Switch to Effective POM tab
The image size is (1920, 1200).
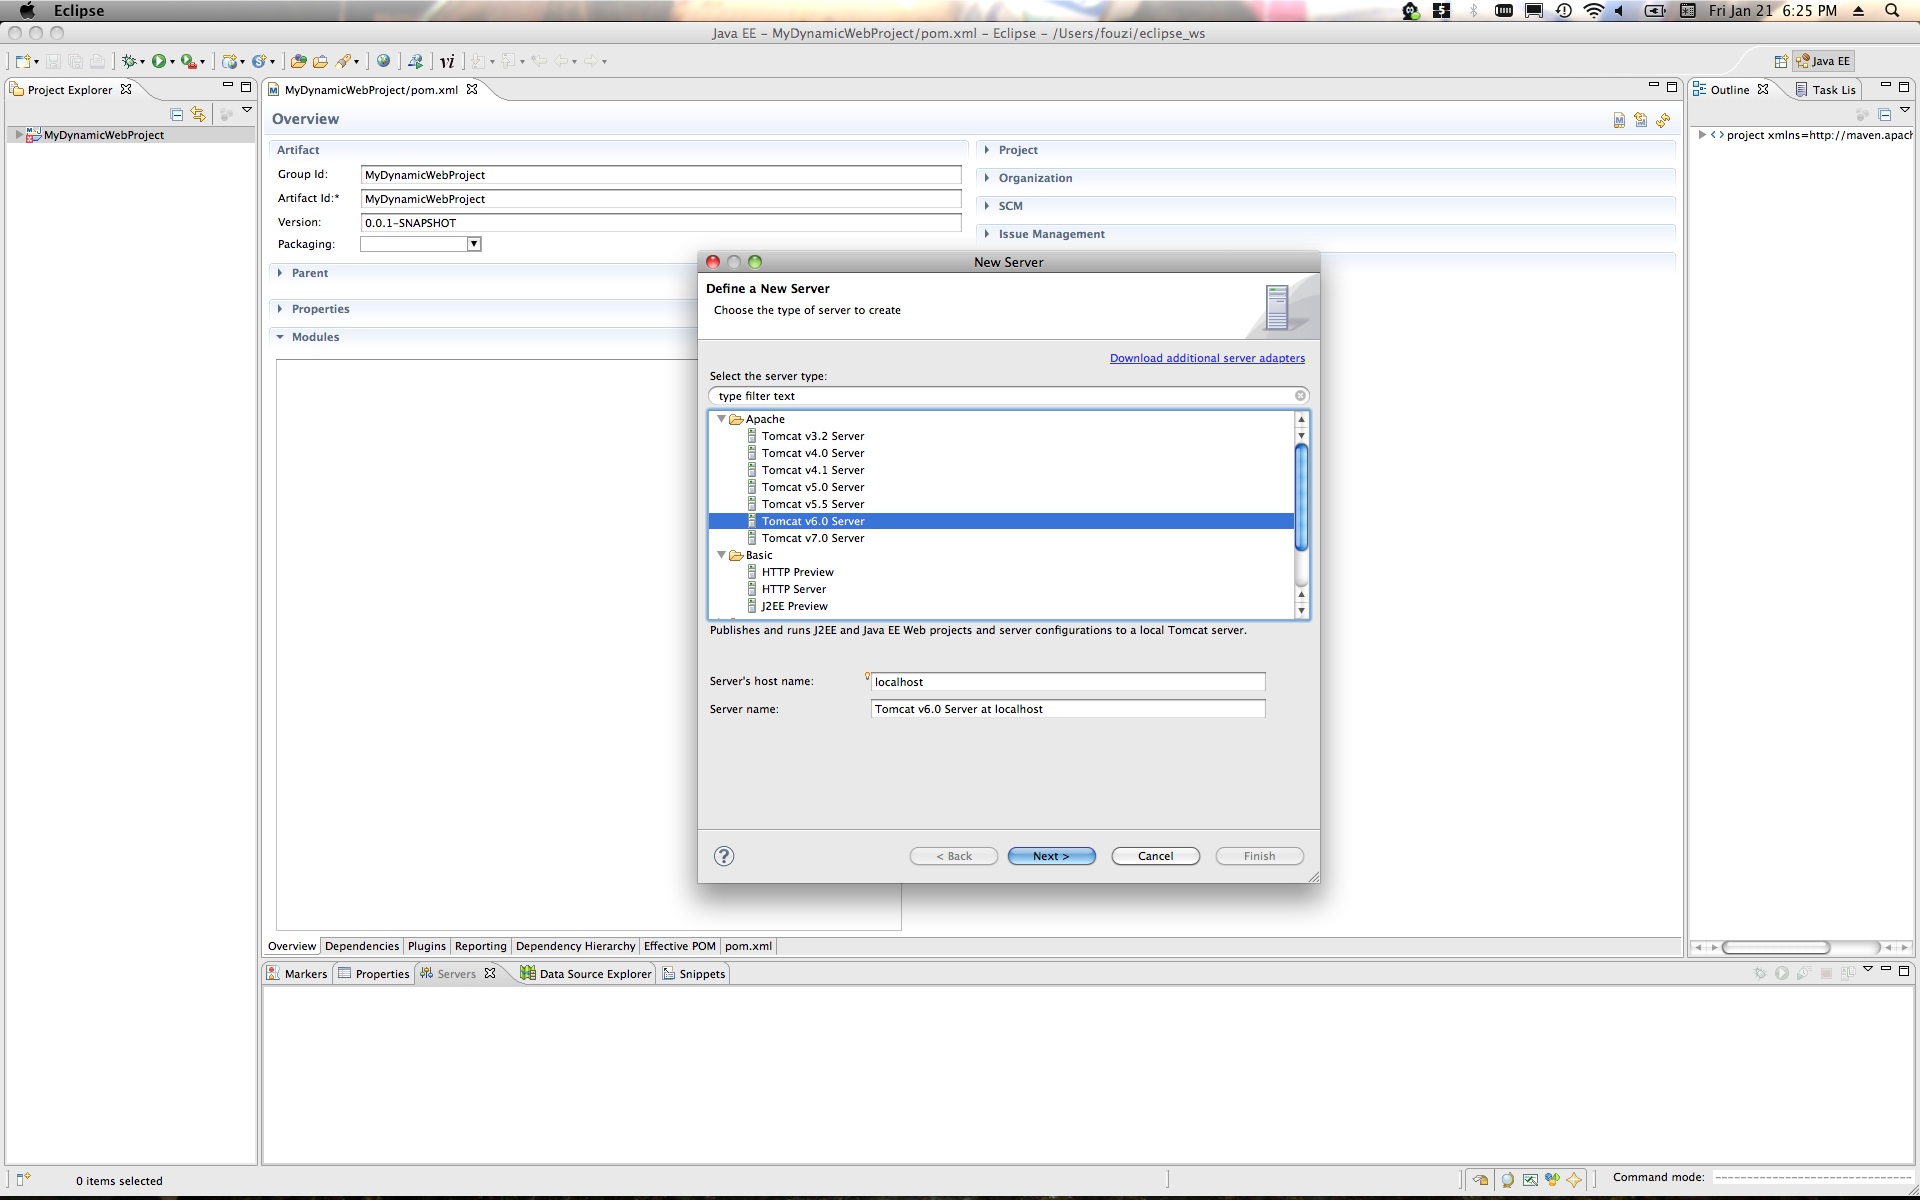coord(680,946)
